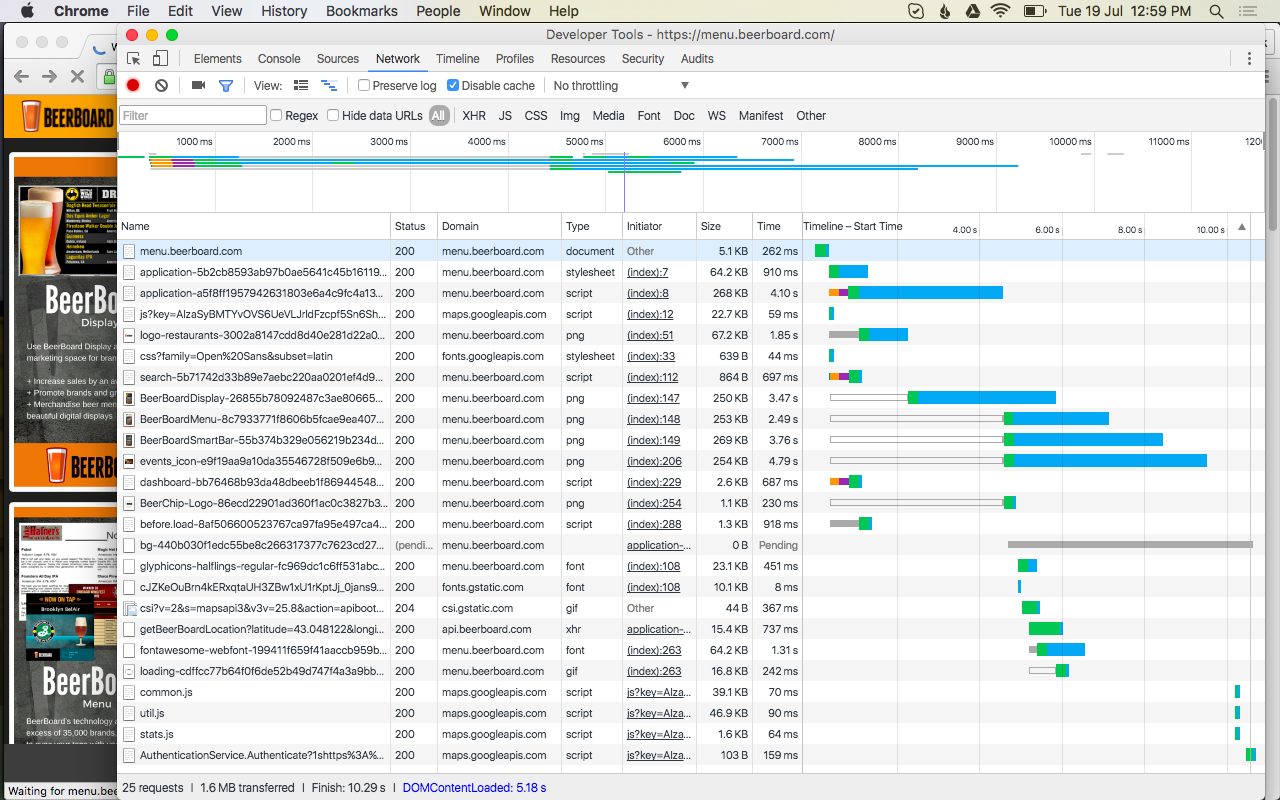Click Chrome's forward arrow in the browser window
Screen dimensions: 1280x800
pyautogui.click(x=49, y=76)
